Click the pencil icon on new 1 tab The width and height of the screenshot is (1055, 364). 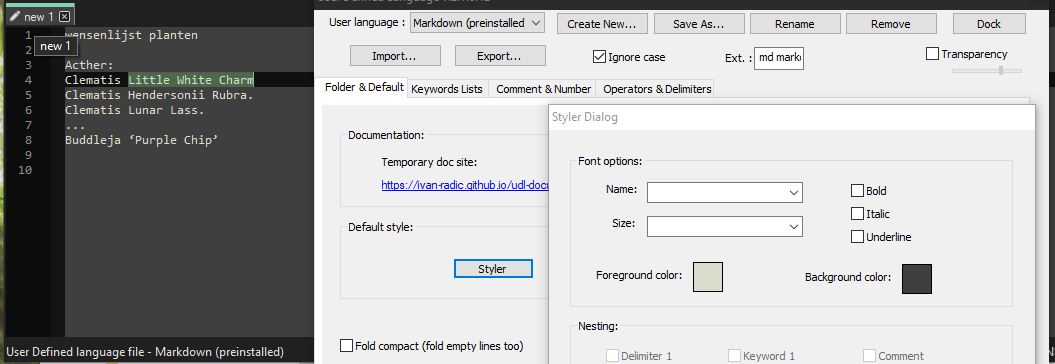click(15, 17)
